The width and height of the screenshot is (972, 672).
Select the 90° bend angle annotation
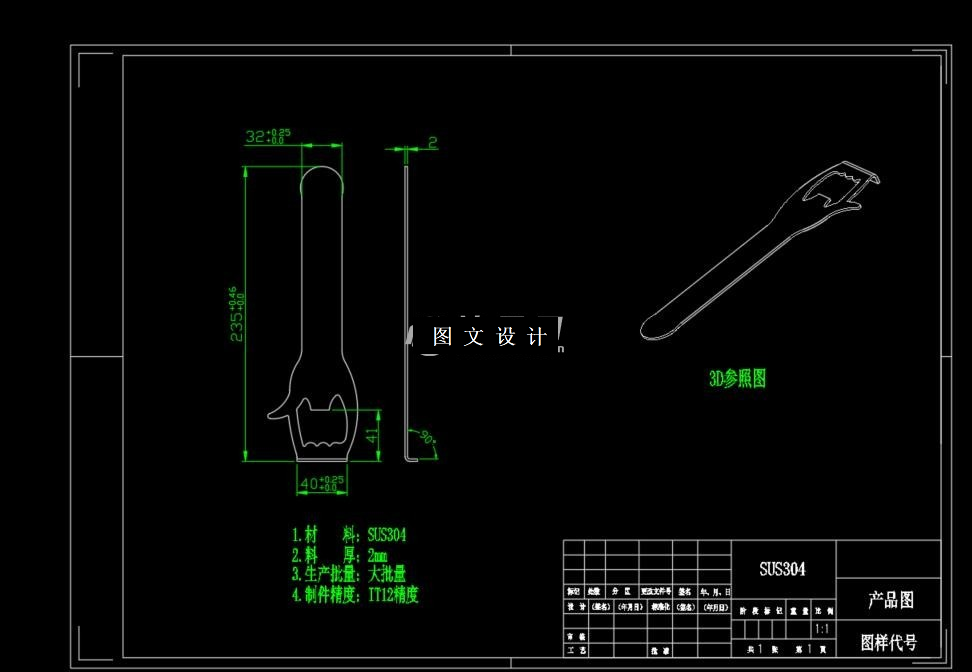(x=428, y=437)
